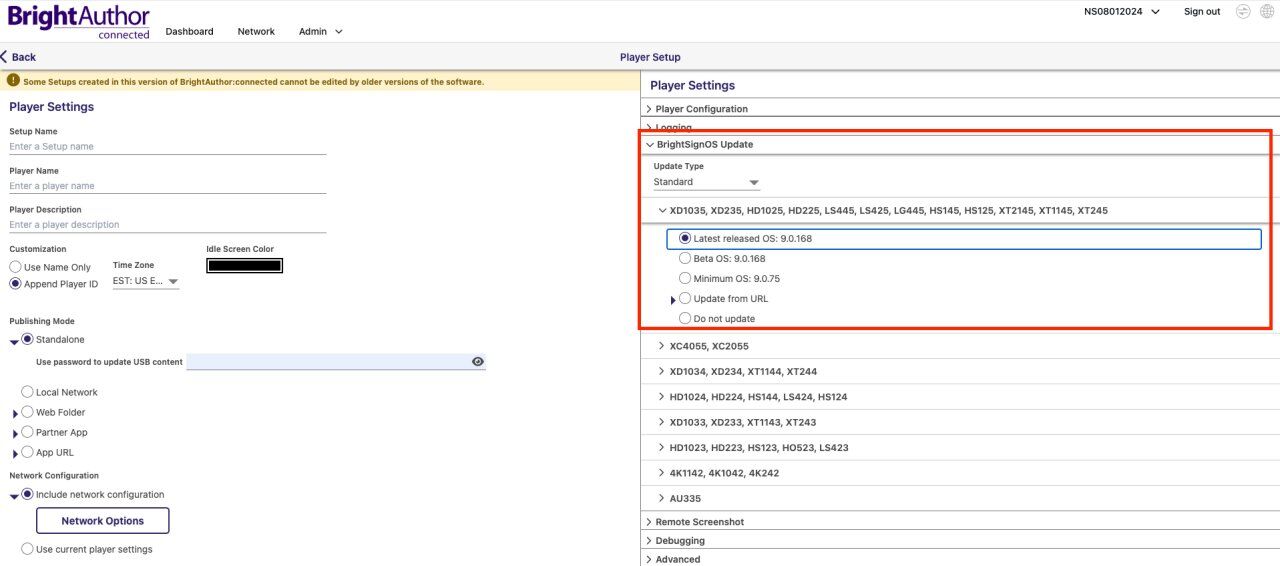Select the Beta OS 9.0.168 option
Screen dimensions: 1280x566
point(685,258)
